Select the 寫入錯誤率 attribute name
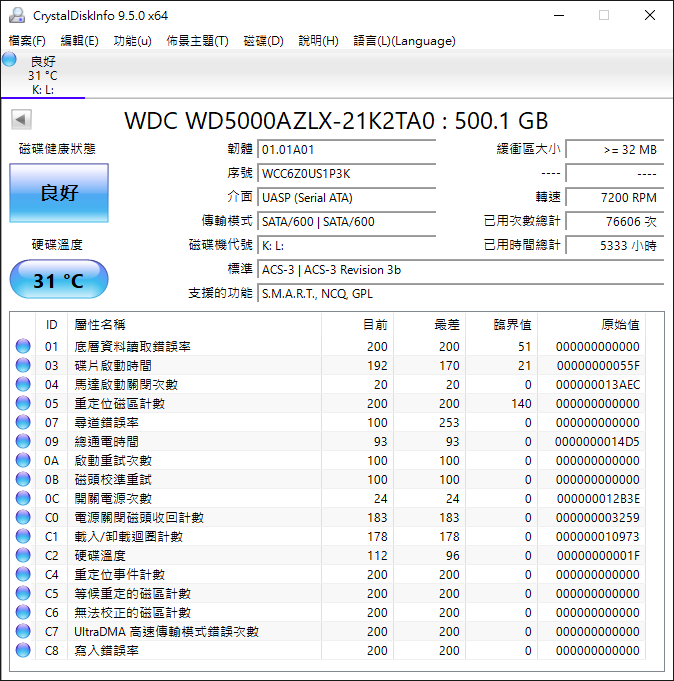This screenshot has height=681, width=674. click(x=106, y=651)
